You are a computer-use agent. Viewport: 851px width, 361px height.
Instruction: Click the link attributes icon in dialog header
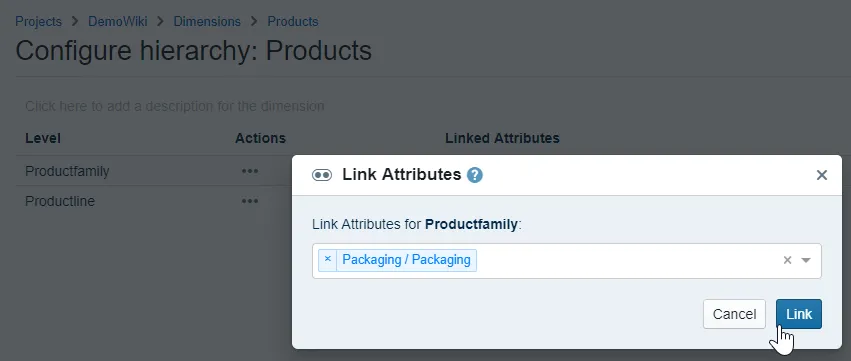[x=322, y=175]
